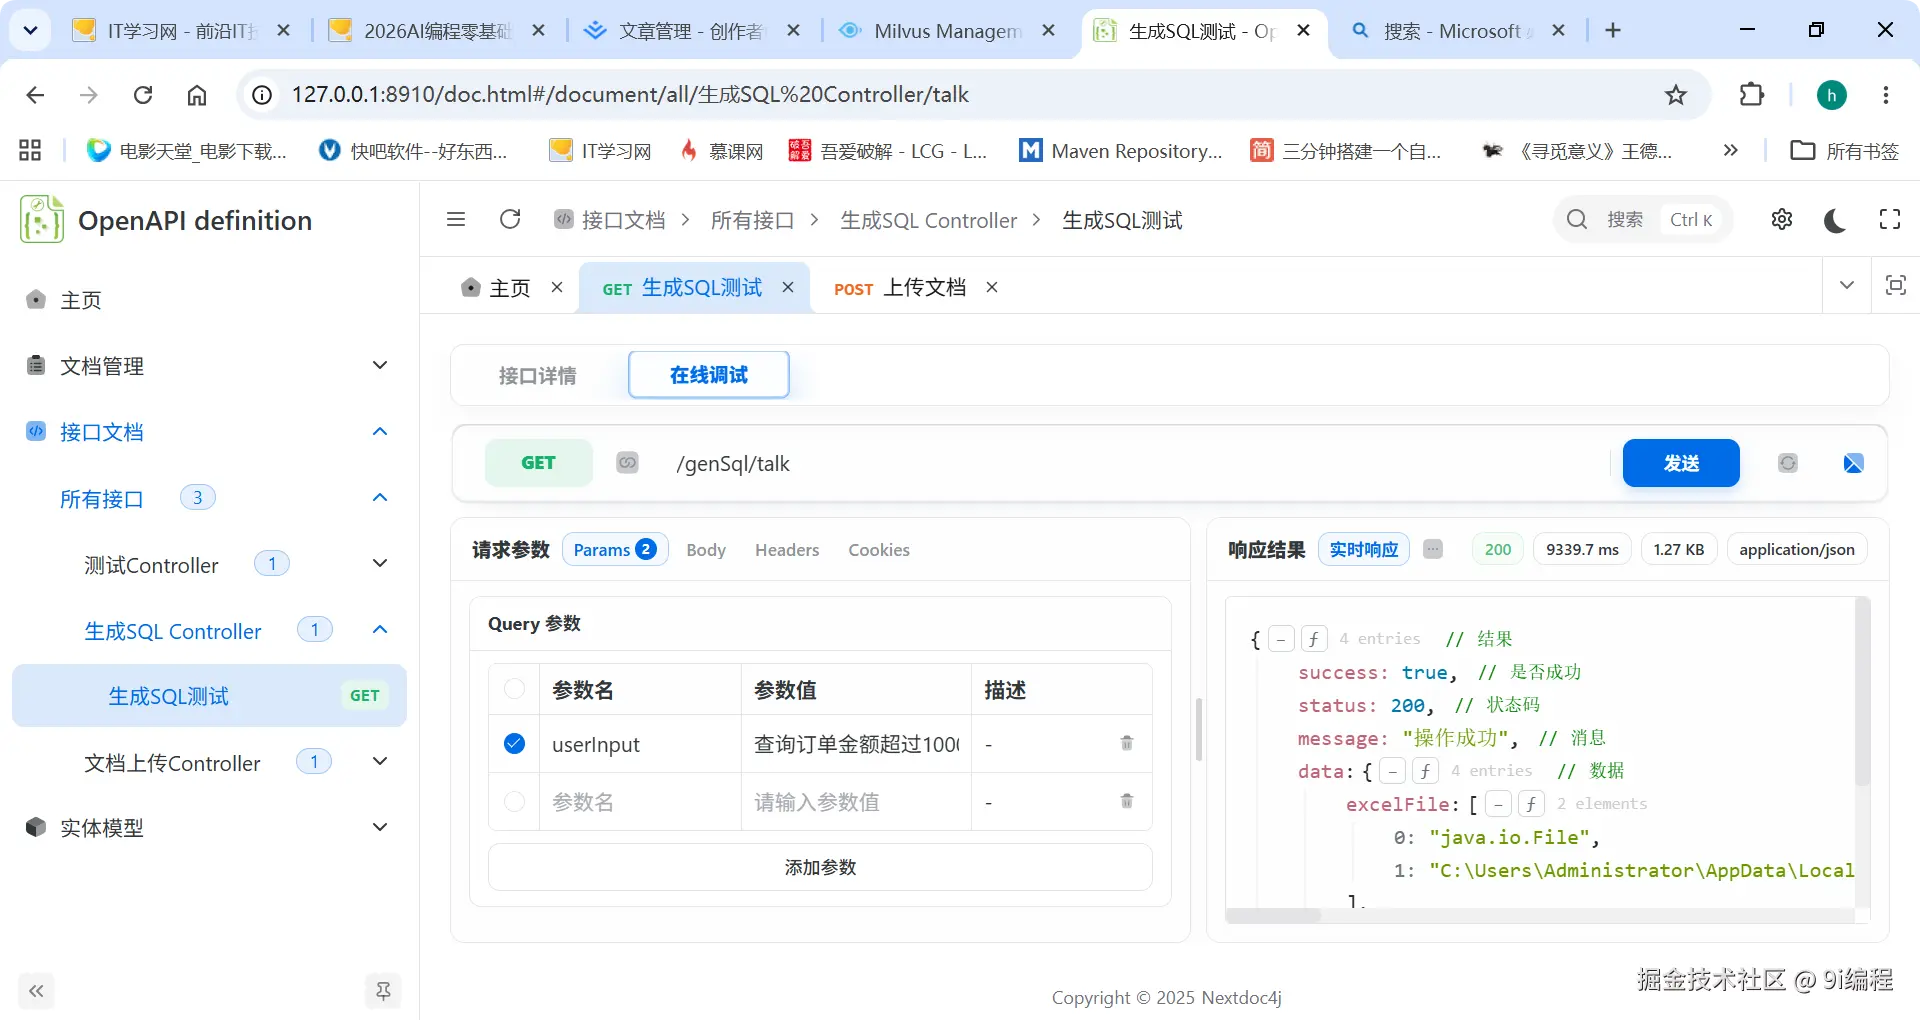
Task: Collapse the left sidebar double-arrow
Action: 36,991
